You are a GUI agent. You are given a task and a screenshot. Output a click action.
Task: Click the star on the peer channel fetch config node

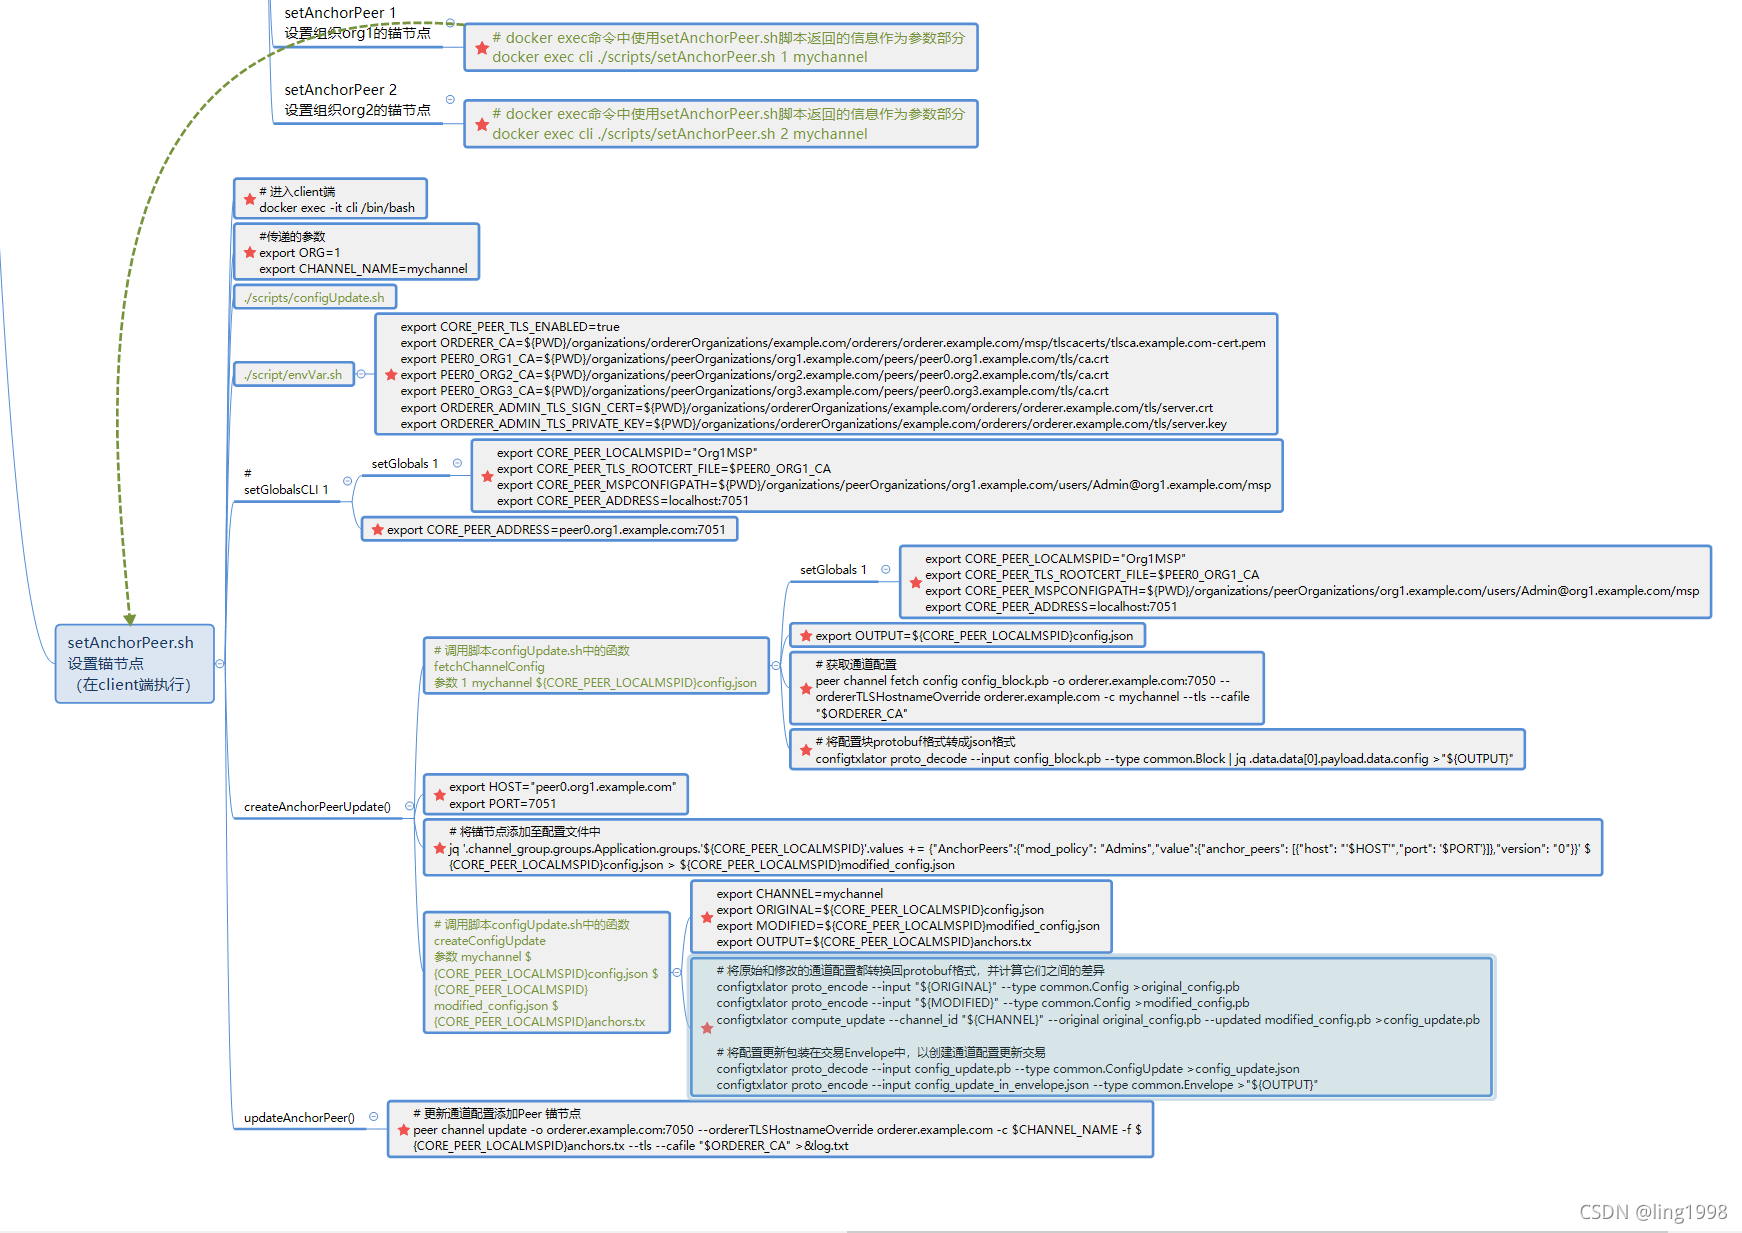point(806,689)
